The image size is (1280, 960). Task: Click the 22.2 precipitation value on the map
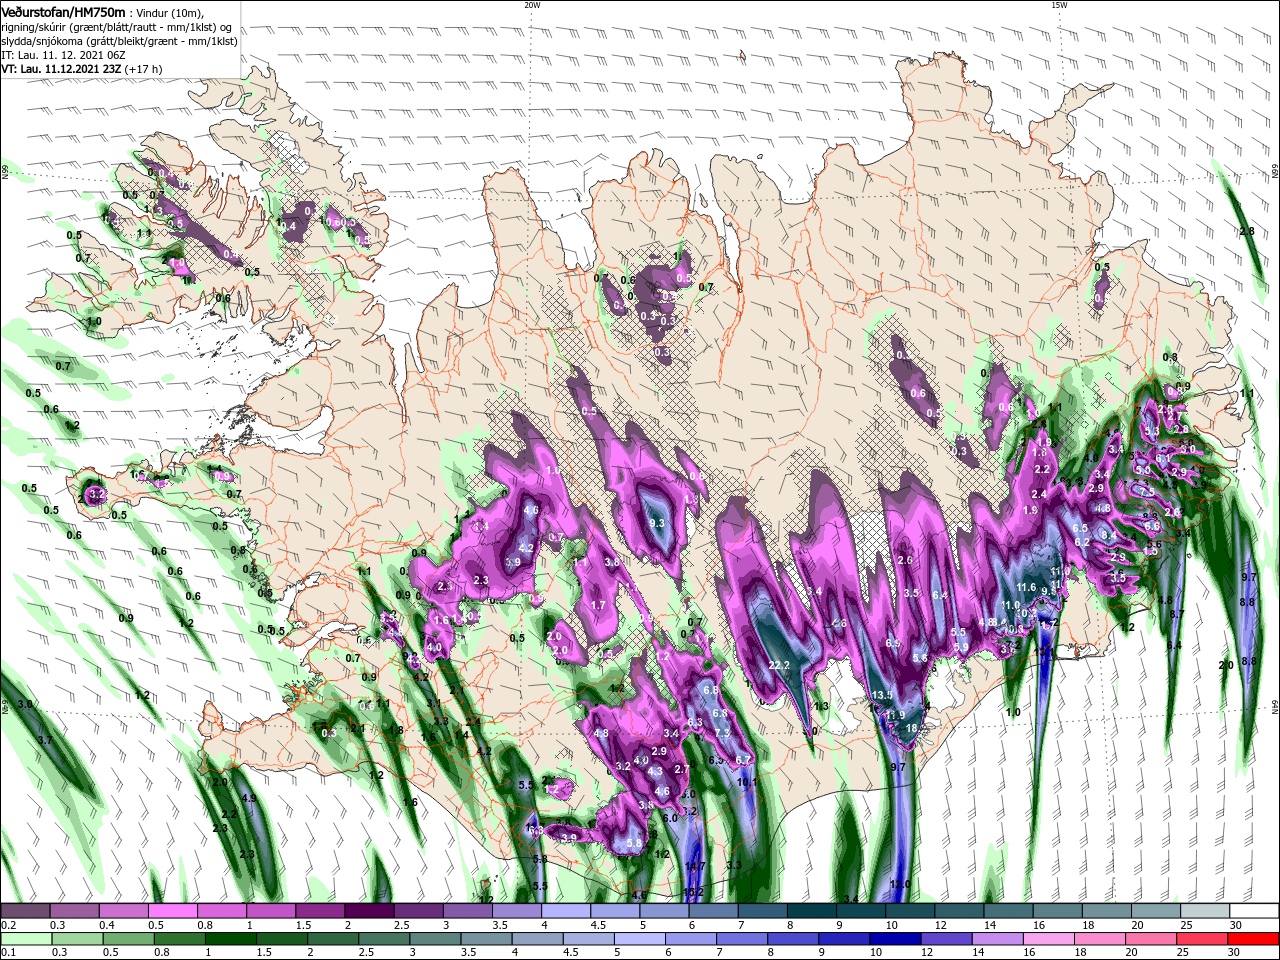pyautogui.click(x=780, y=666)
